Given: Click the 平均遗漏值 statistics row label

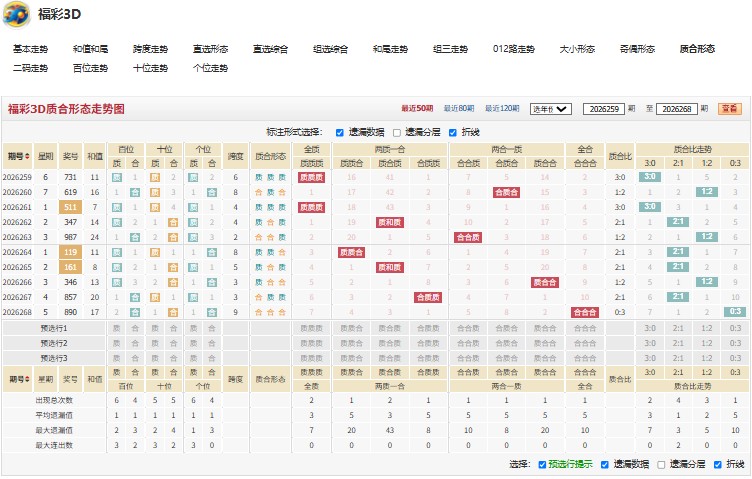Looking at the screenshot, I should click(54, 415).
